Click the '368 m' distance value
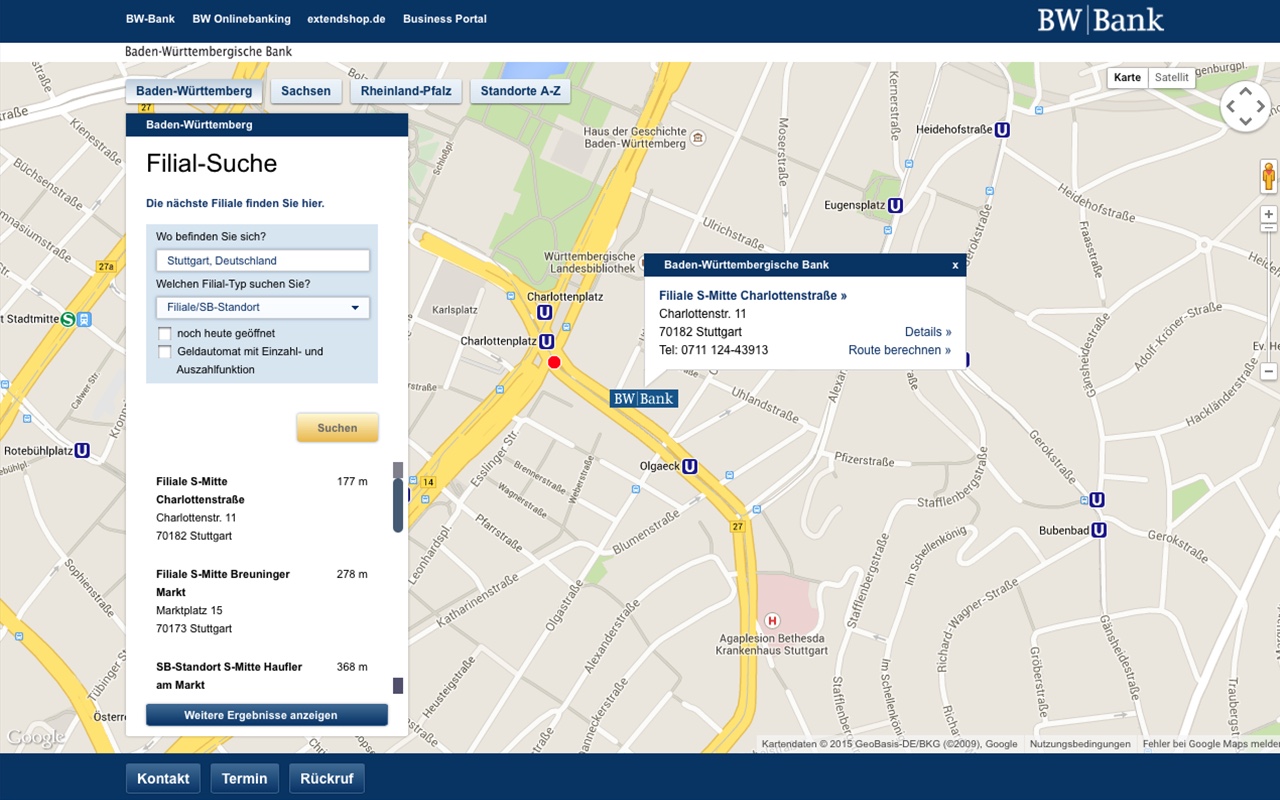Image resolution: width=1280 pixels, height=800 pixels. click(352, 666)
